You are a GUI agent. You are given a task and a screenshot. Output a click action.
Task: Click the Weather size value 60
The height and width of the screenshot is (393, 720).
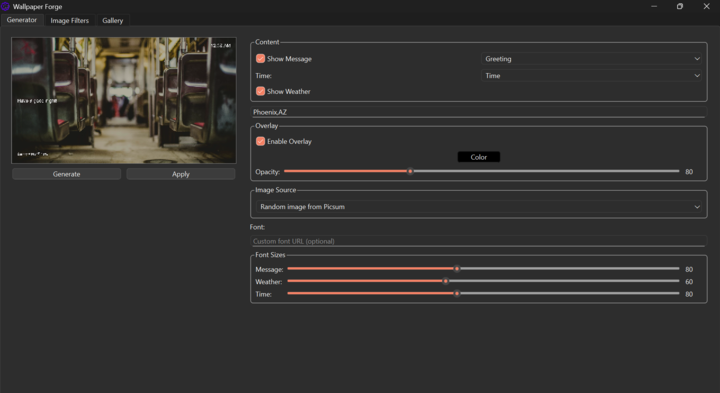[689, 282]
